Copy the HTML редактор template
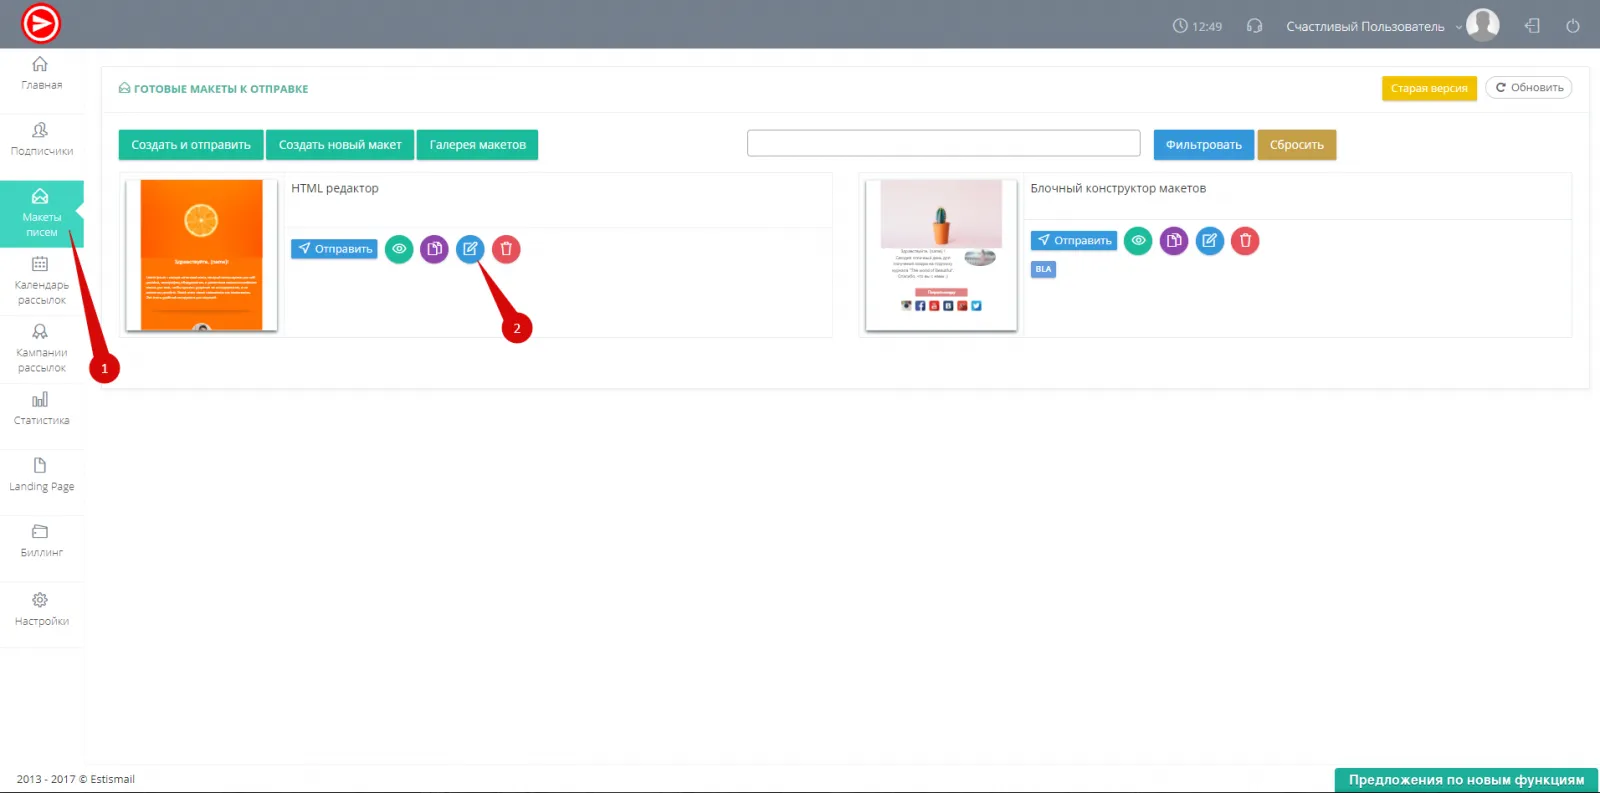The width and height of the screenshot is (1600, 793). pos(434,249)
